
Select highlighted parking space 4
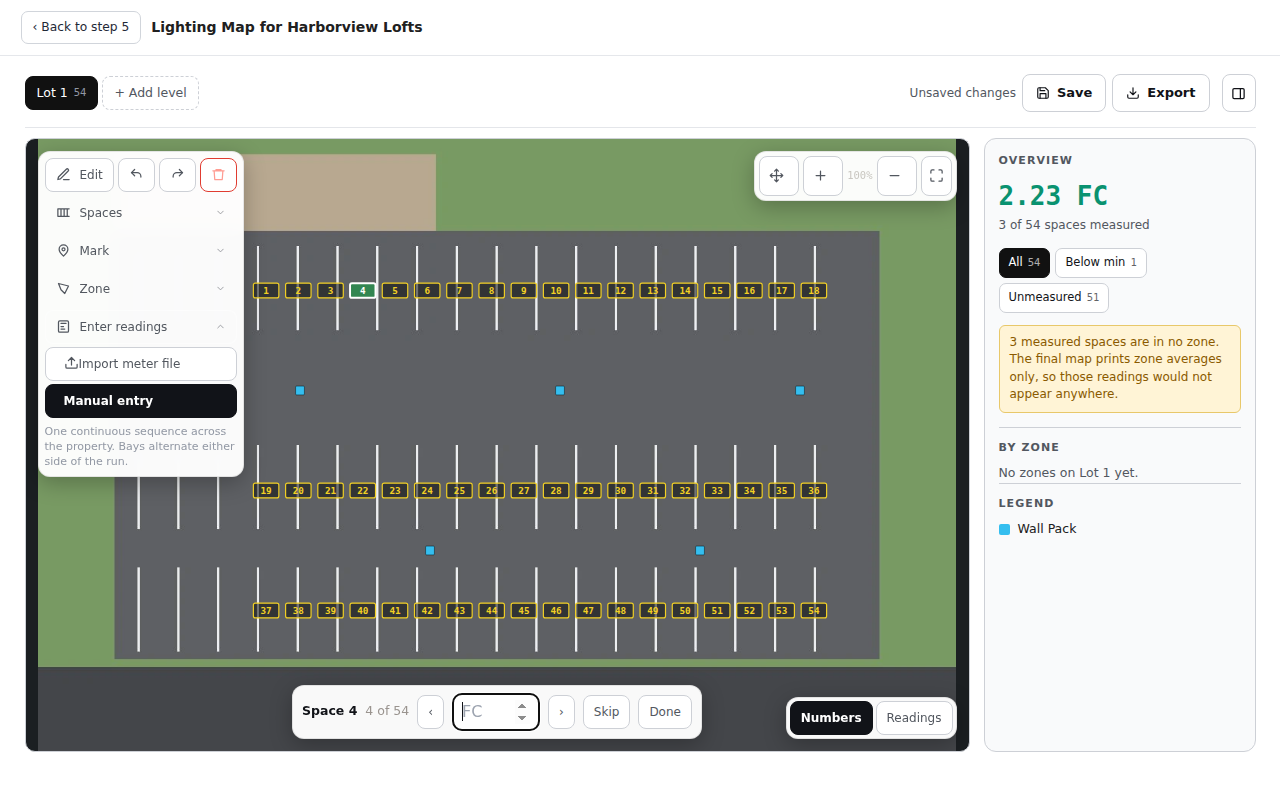[x=363, y=291]
